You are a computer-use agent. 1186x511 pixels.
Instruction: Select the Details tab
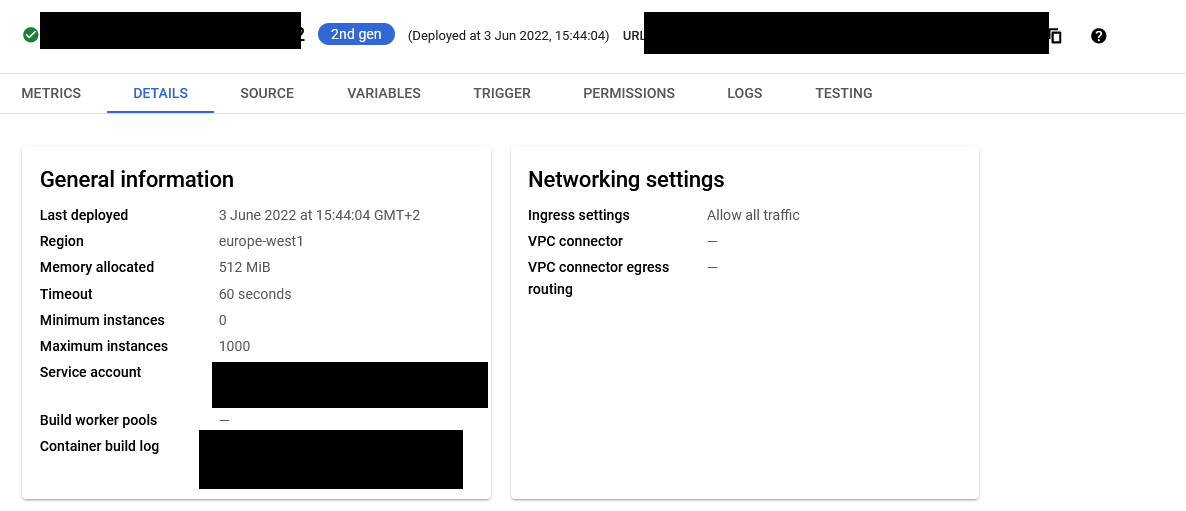pyautogui.click(x=160, y=93)
